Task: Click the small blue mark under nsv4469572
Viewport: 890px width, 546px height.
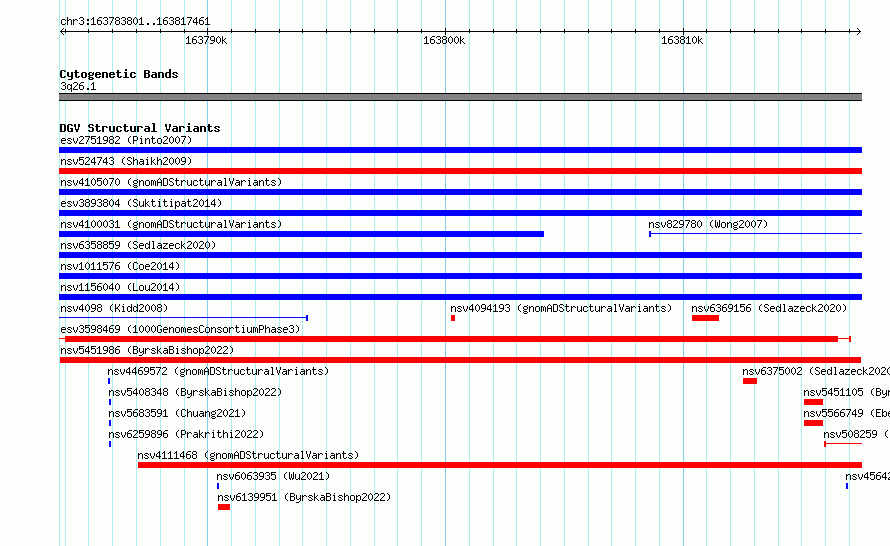Action: coord(109,381)
